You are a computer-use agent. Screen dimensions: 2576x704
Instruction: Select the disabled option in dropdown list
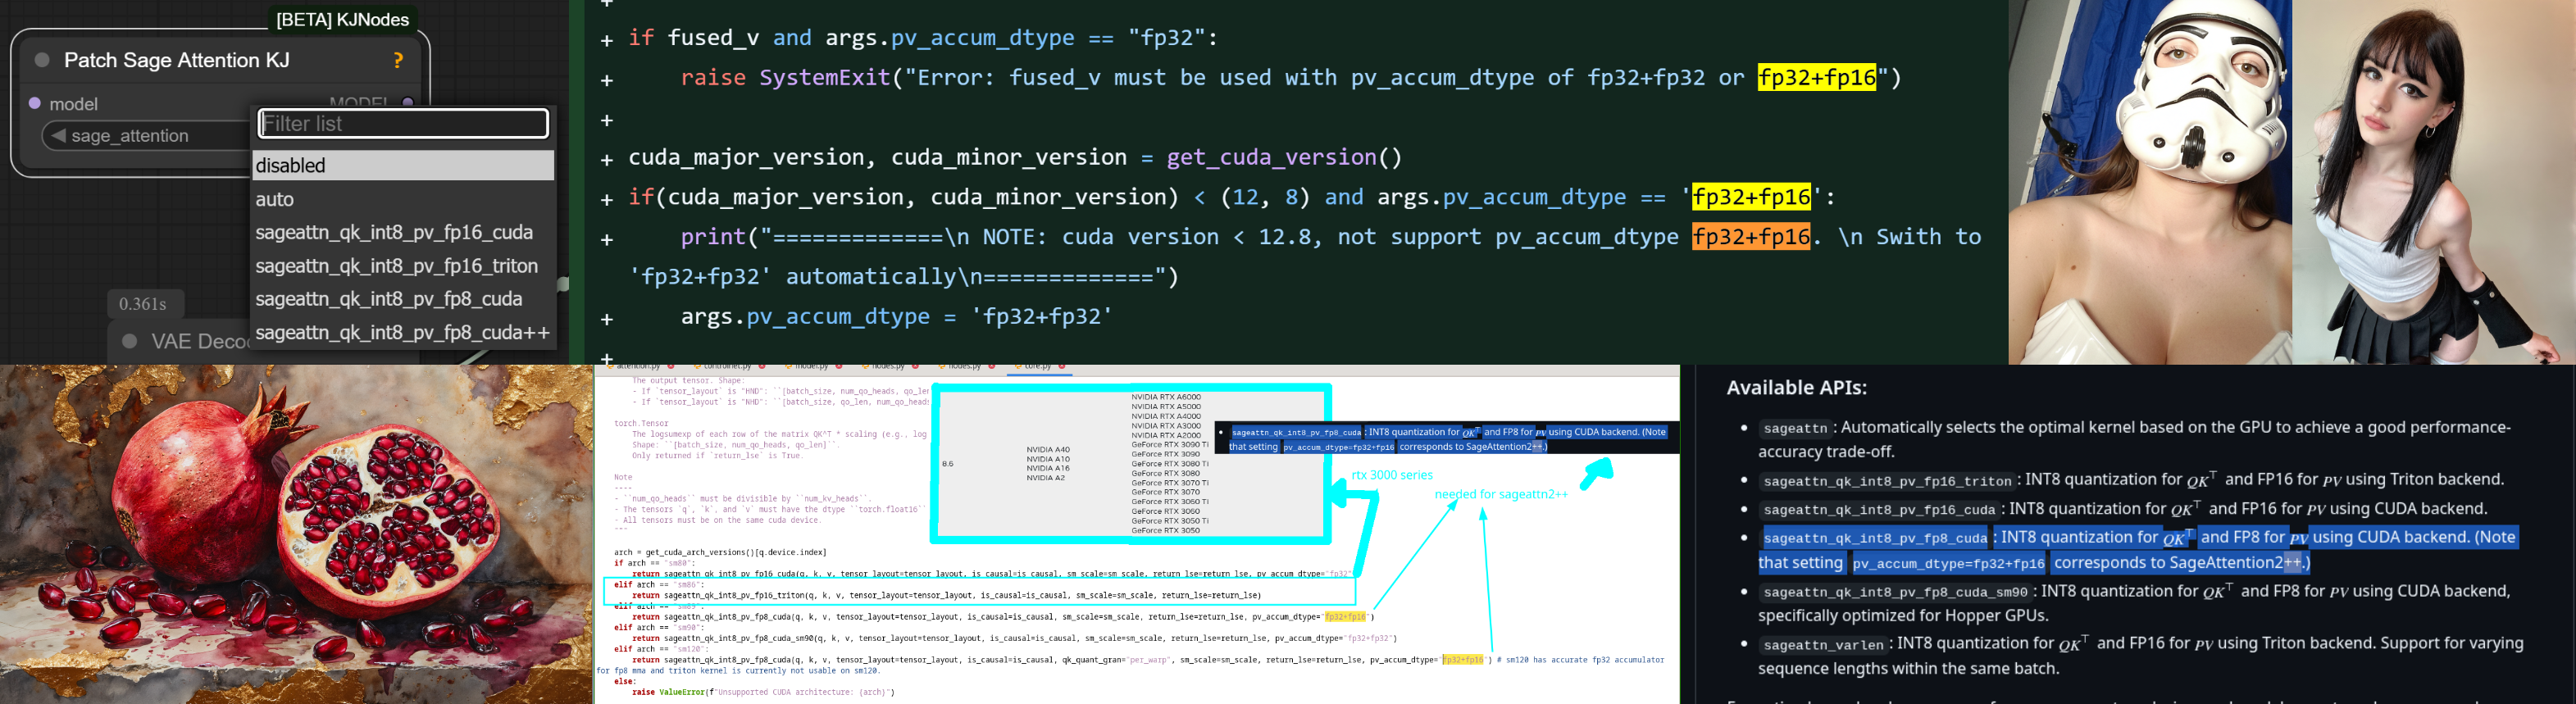[403, 165]
